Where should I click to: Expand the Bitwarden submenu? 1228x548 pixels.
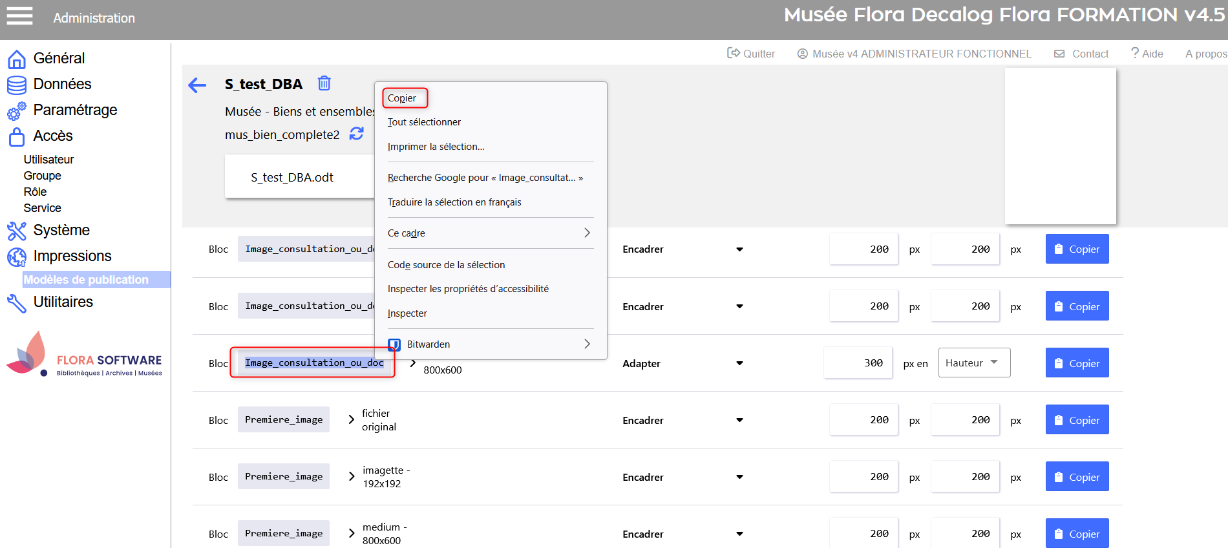[x=489, y=344]
